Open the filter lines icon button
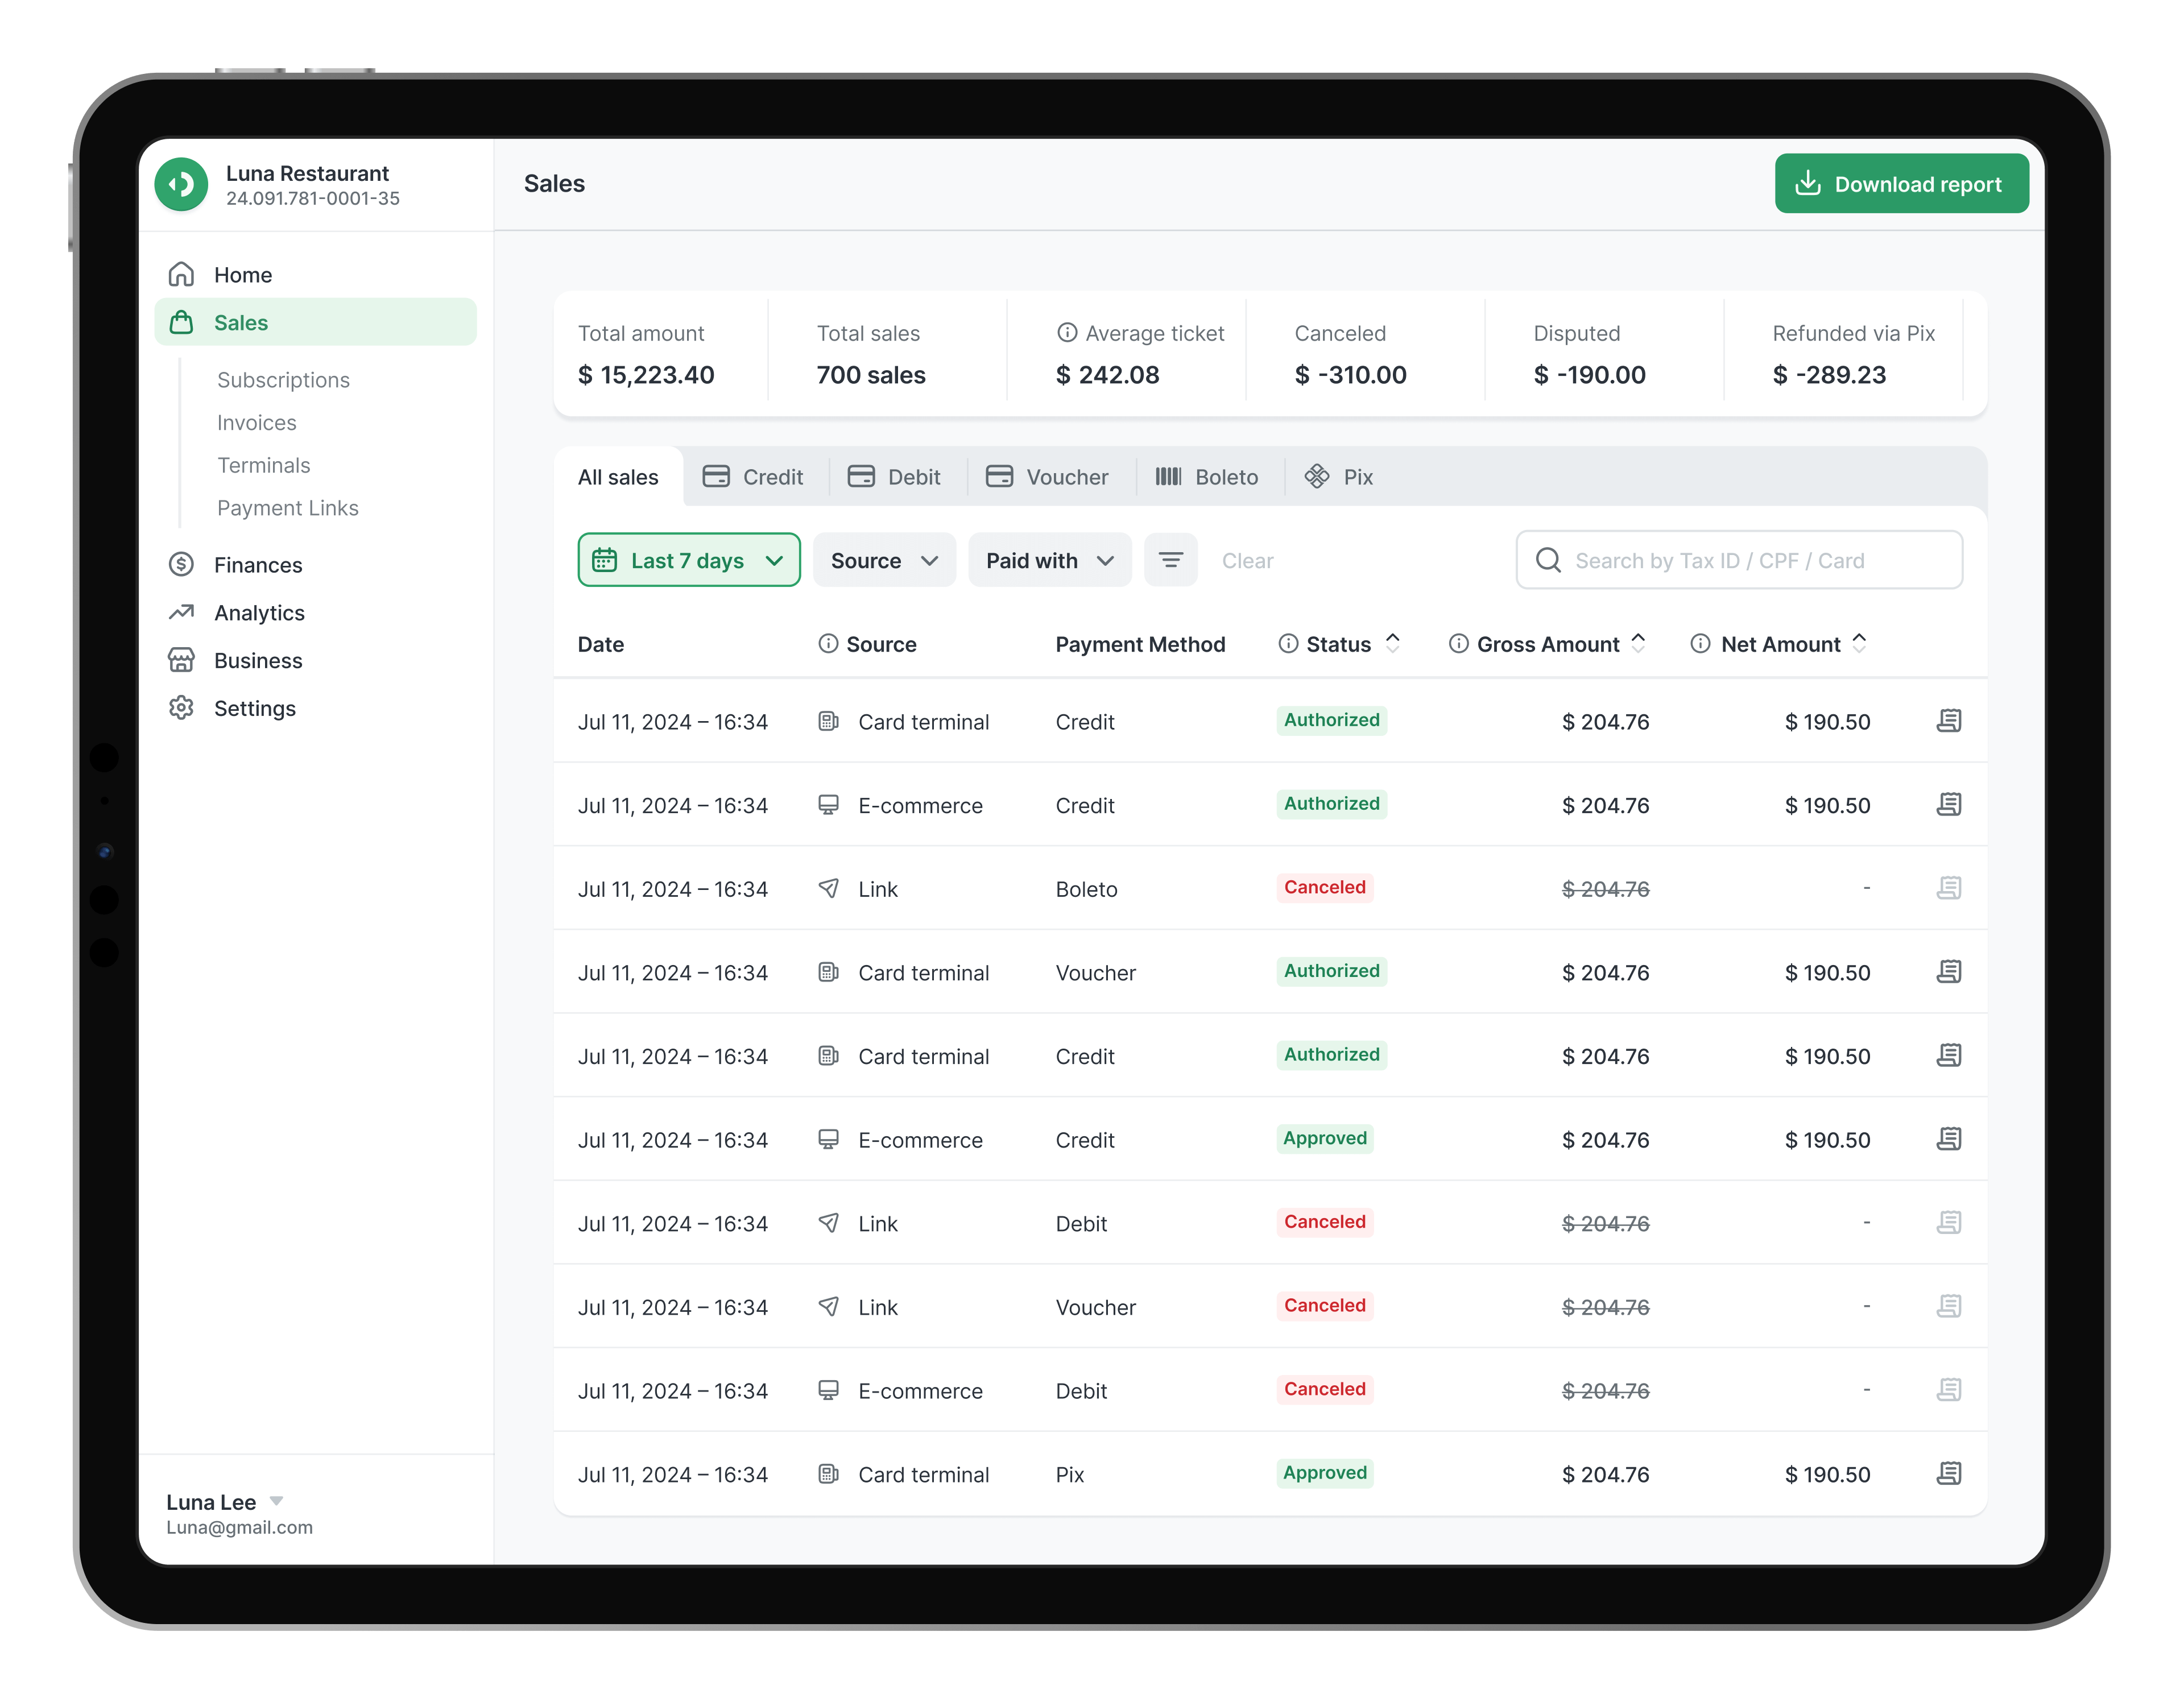Image resolution: width=2184 pixels, height=1706 pixels. pos(1170,560)
